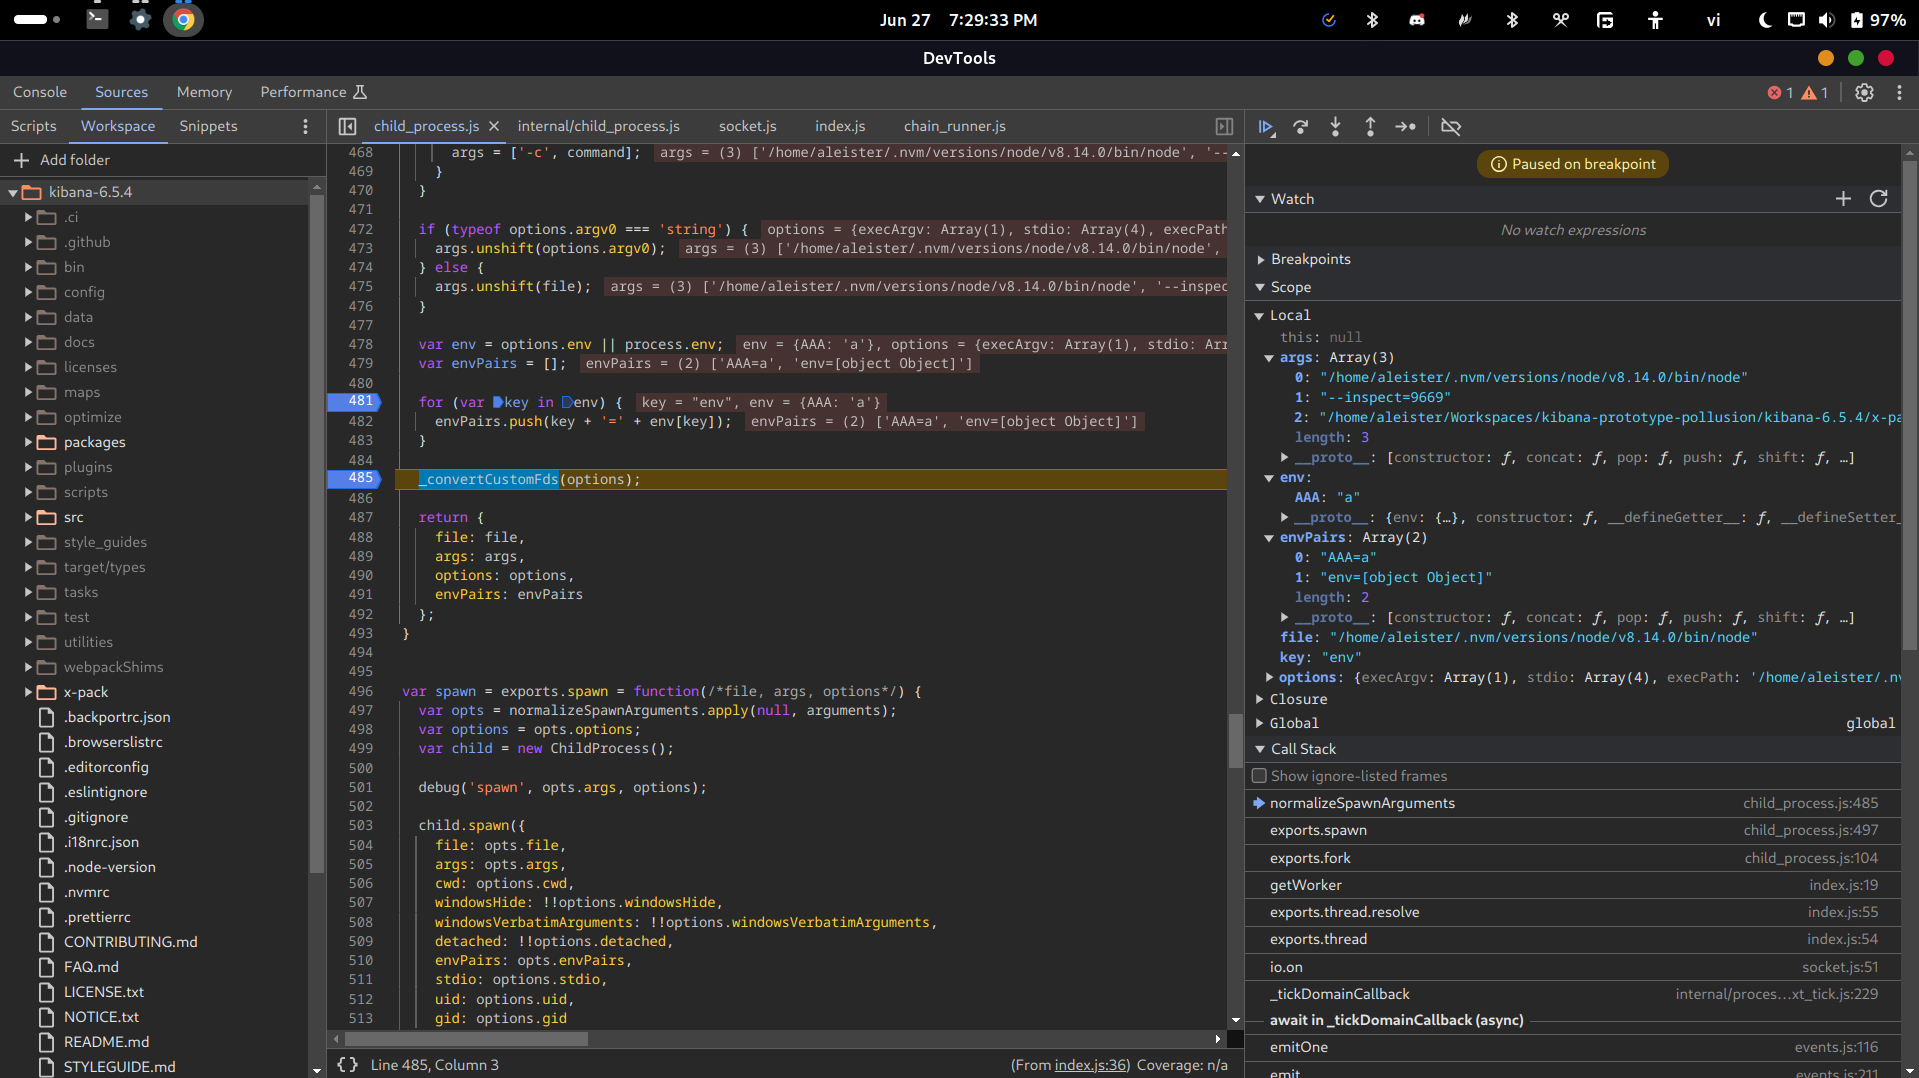Screen dimensions: 1919x1078
Task: Deactivate breakpoints icon
Action: (x=1451, y=127)
